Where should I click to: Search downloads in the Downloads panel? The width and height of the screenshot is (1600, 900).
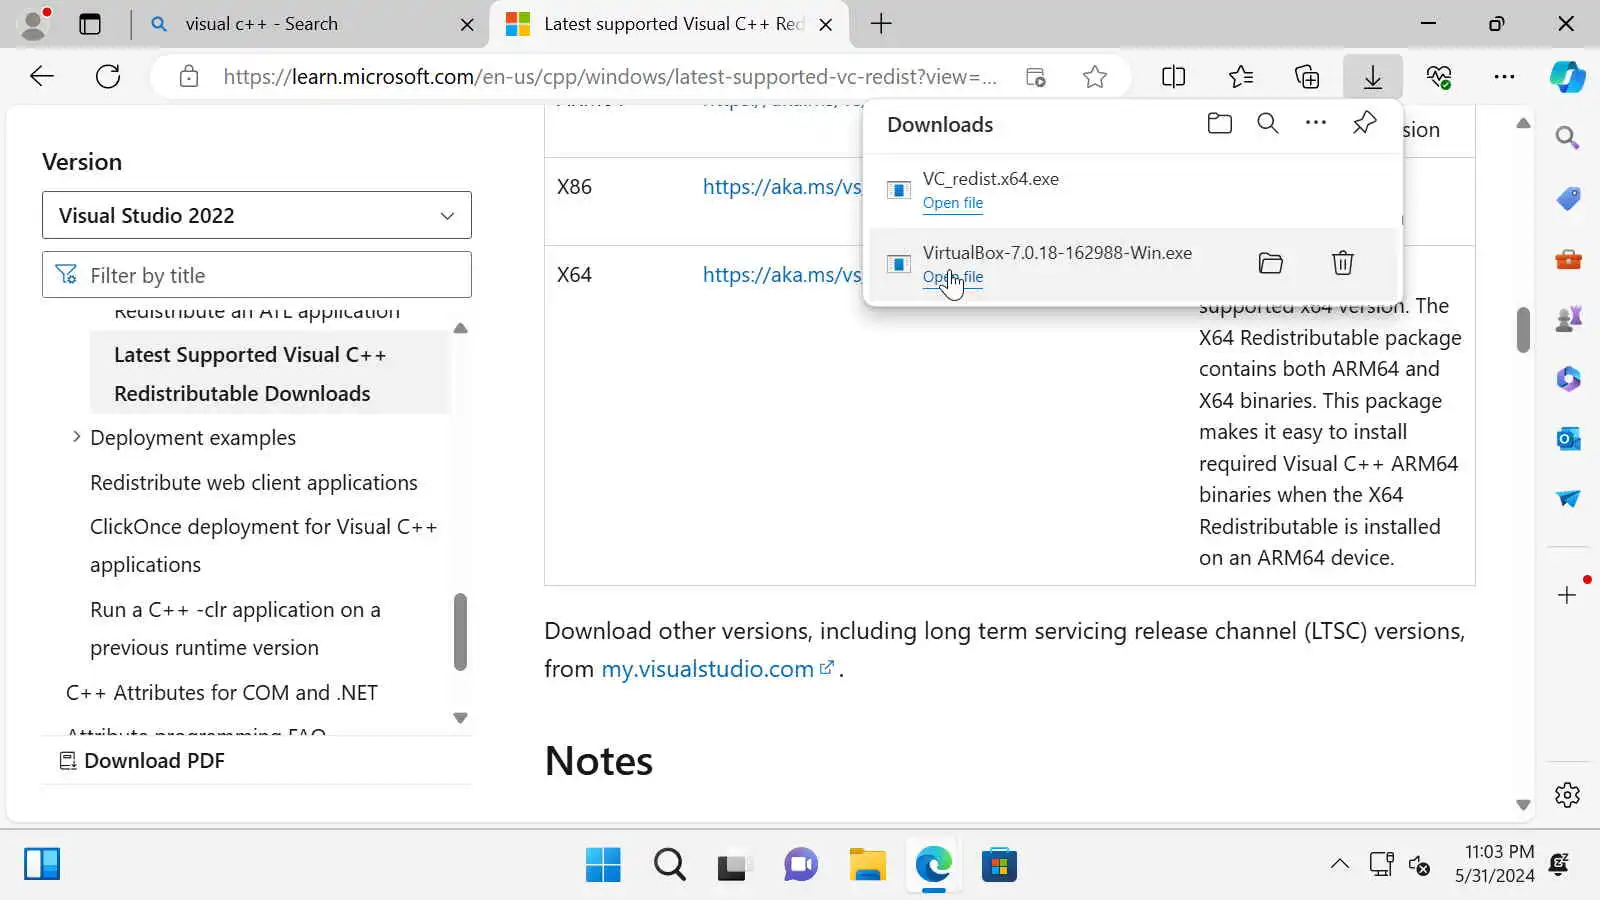point(1268,124)
